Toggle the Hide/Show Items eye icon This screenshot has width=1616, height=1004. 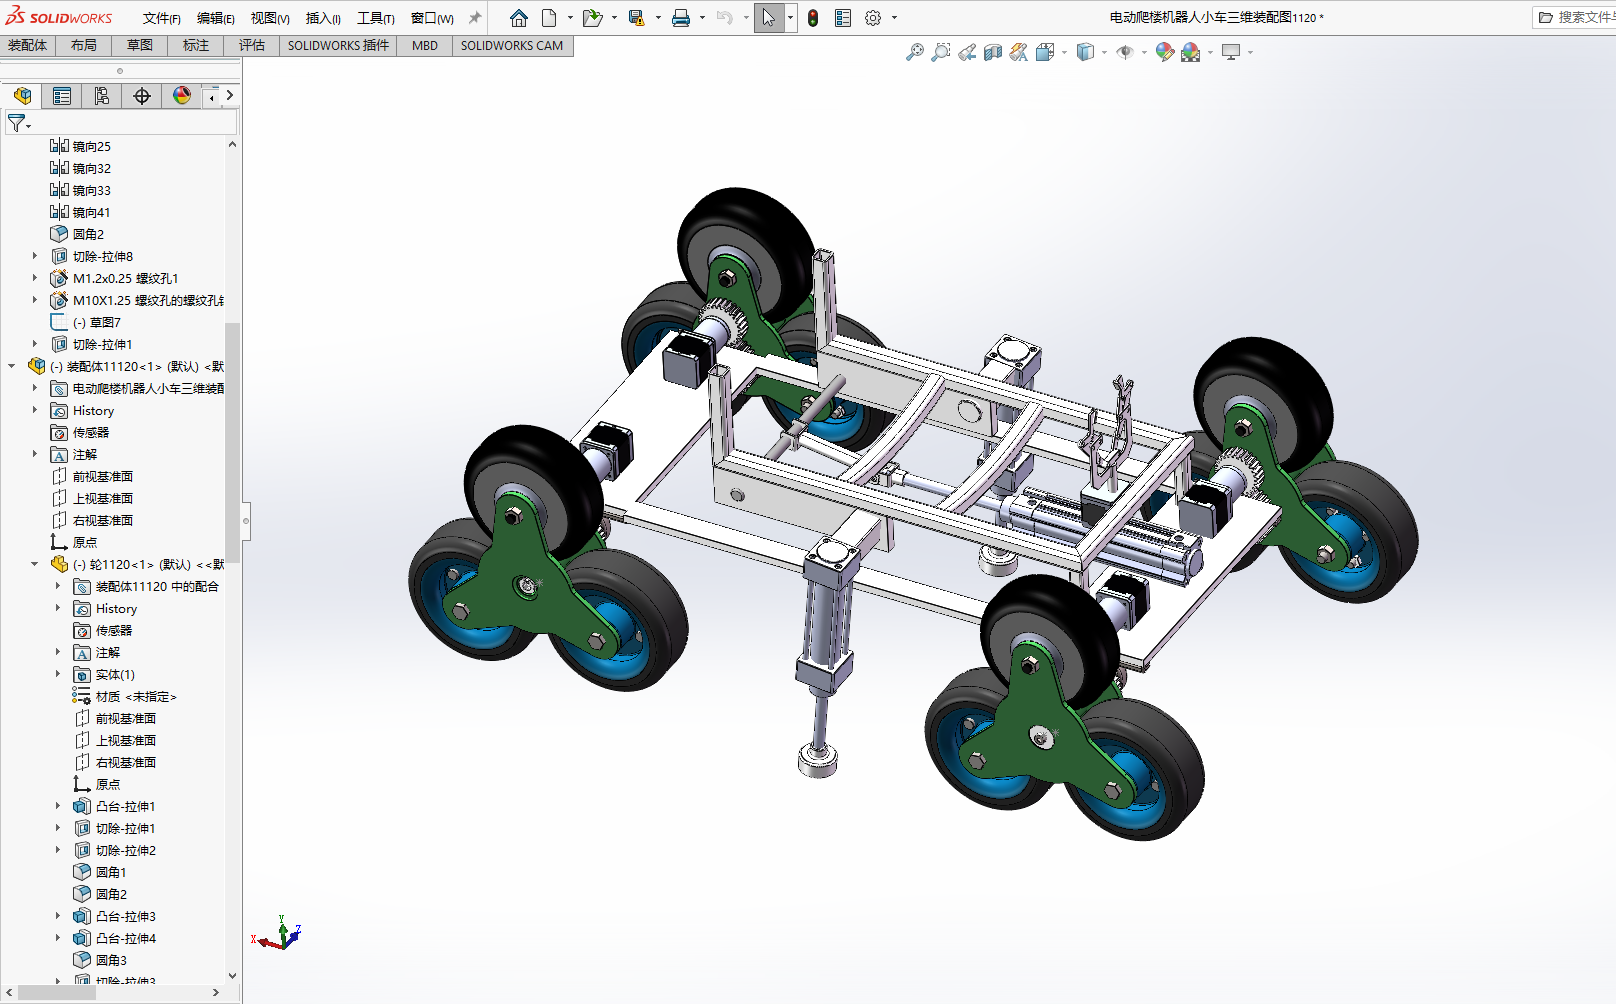(1125, 52)
